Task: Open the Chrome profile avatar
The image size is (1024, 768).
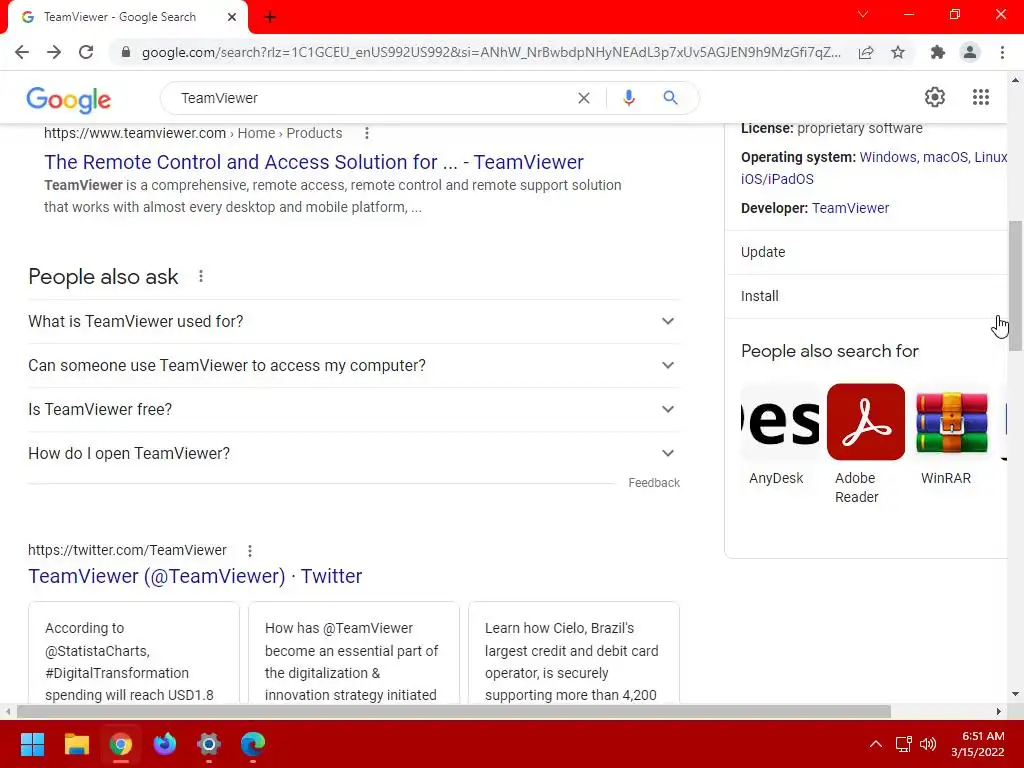Action: click(970, 52)
